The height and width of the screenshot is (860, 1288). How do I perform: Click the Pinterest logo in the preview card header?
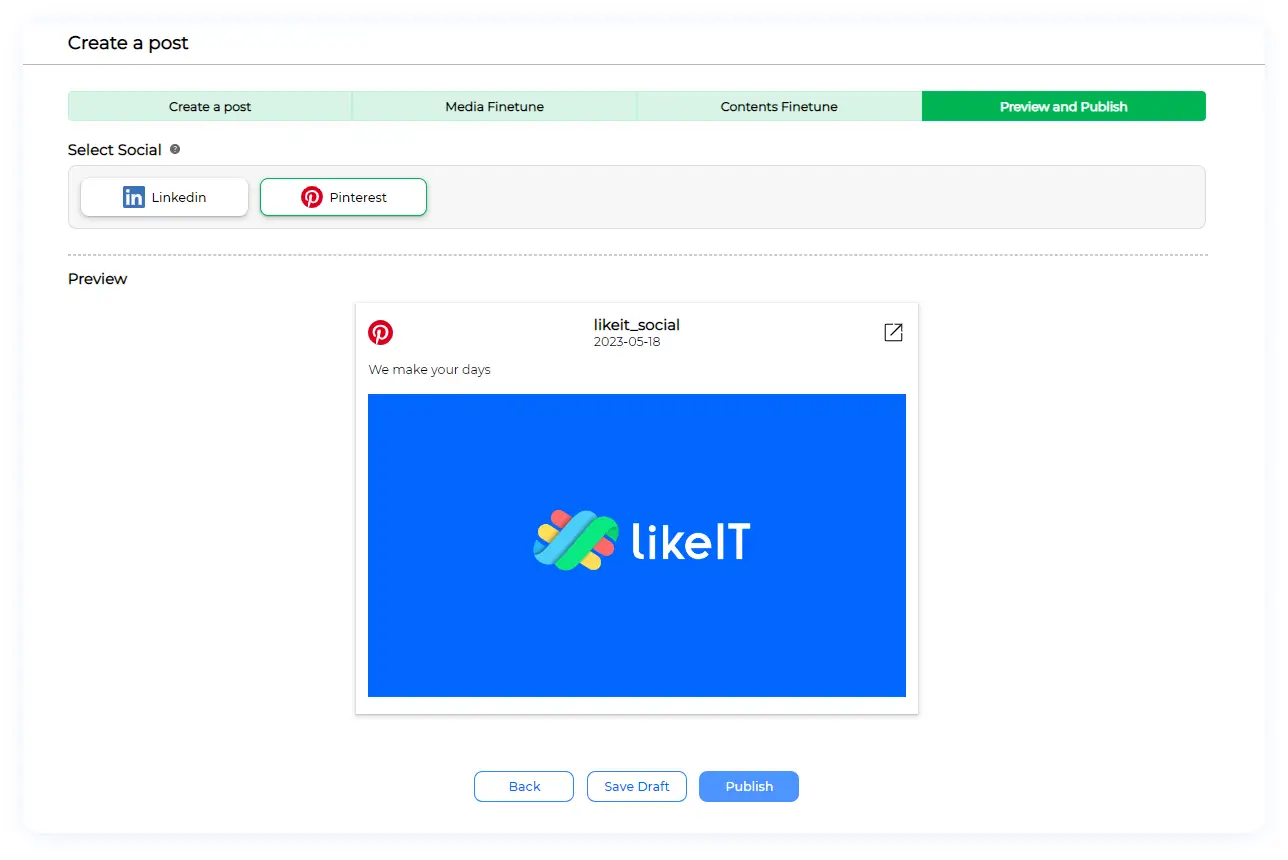380,333
